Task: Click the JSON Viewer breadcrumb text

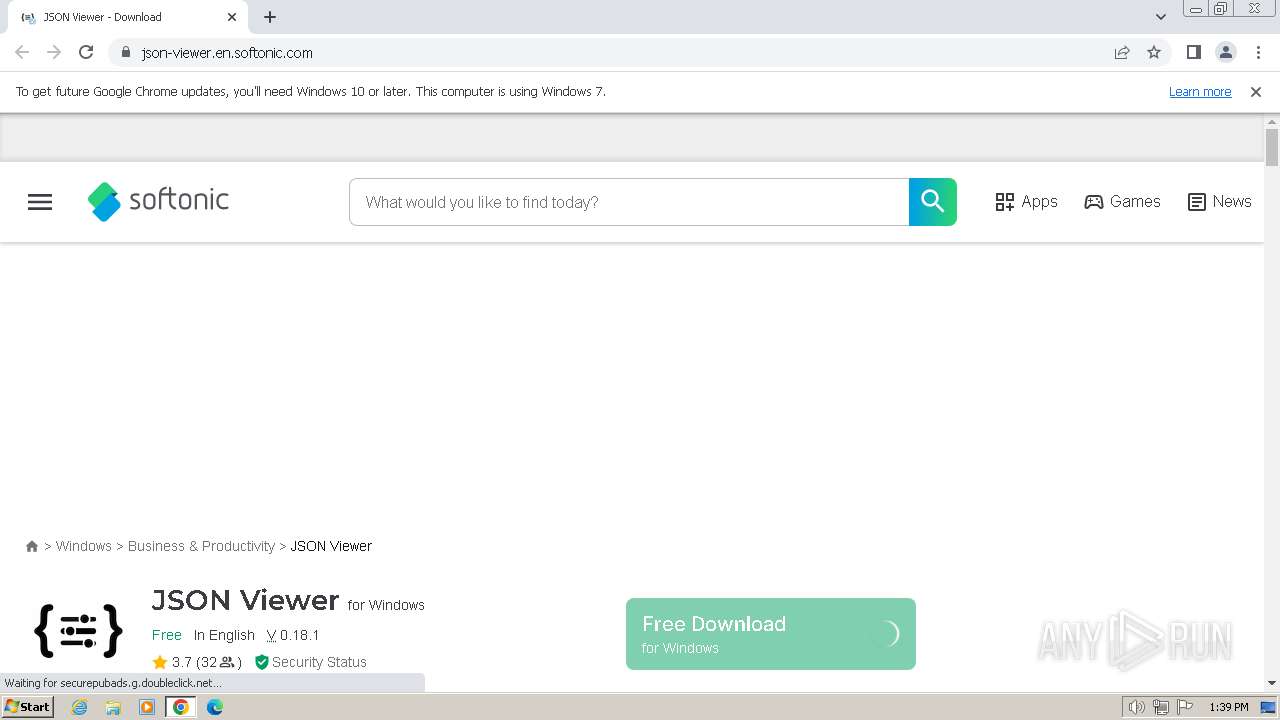Action: pos(331,546)
